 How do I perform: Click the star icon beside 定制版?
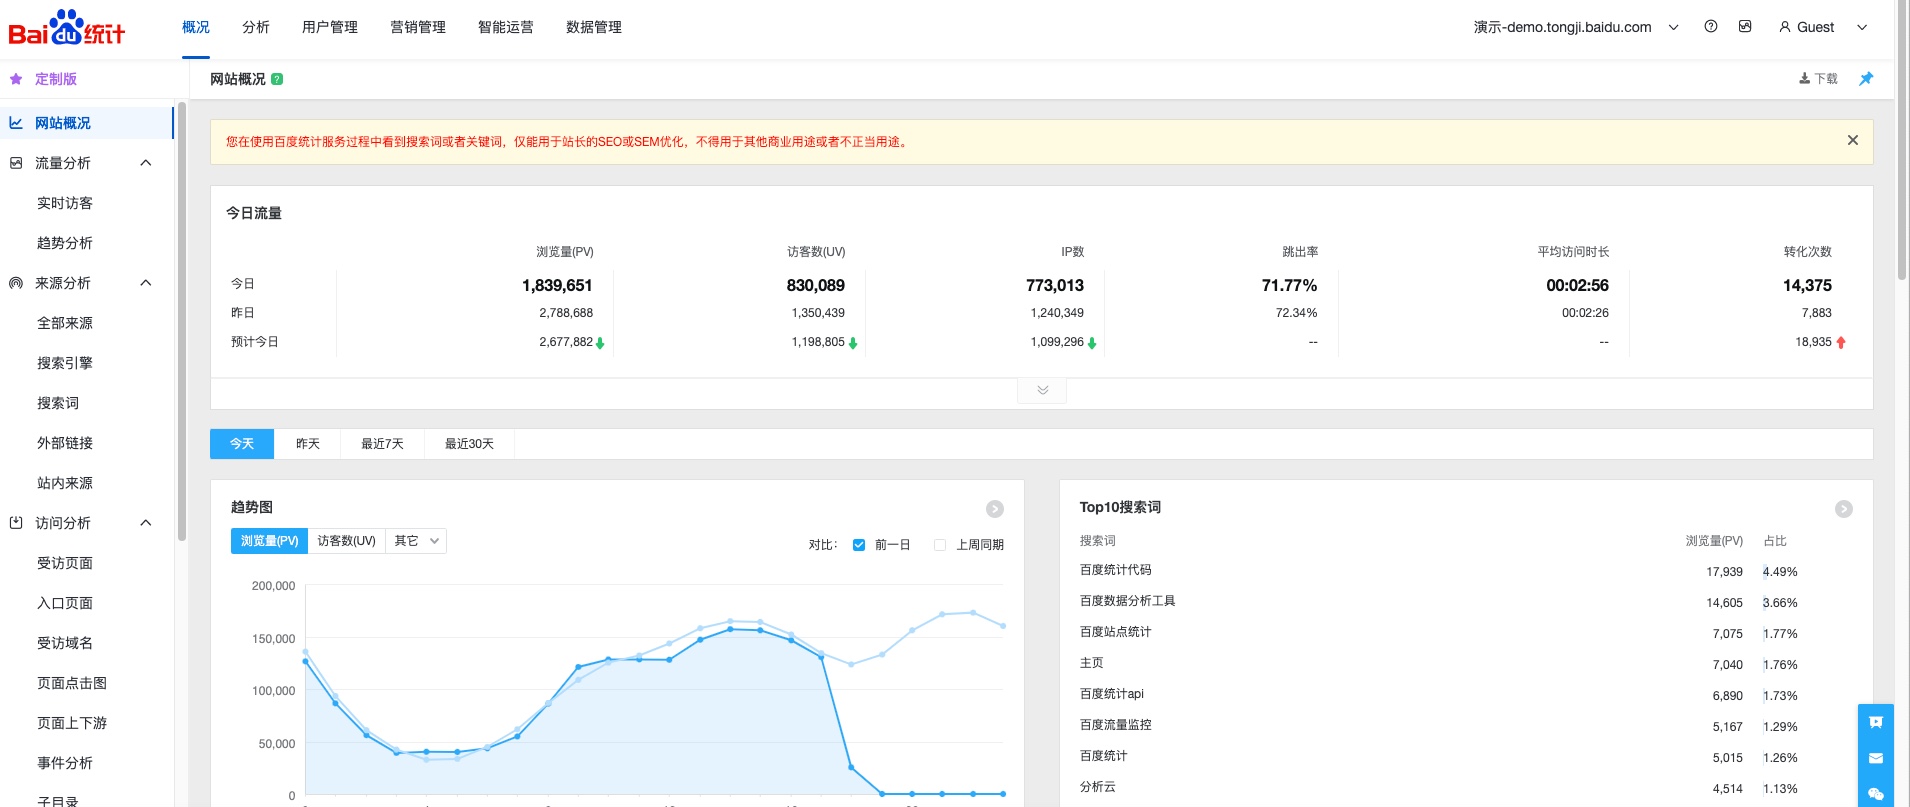tap(16, 79)
